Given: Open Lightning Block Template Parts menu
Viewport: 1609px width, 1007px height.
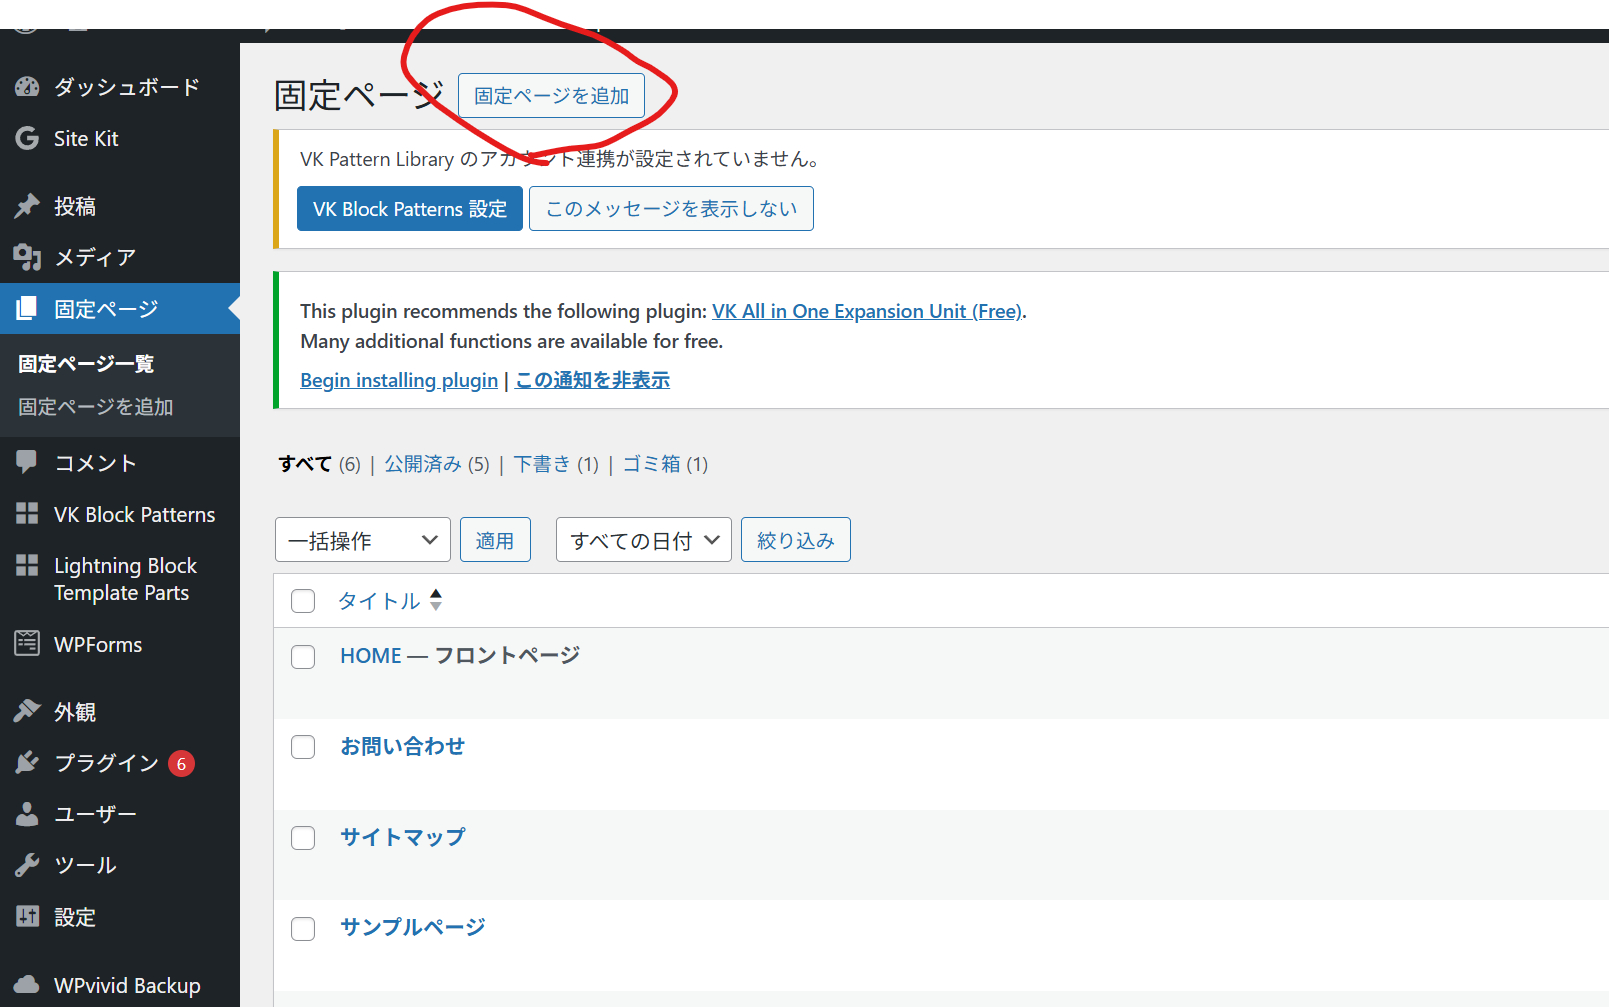Looking at the screenshot, I should 120,579.
